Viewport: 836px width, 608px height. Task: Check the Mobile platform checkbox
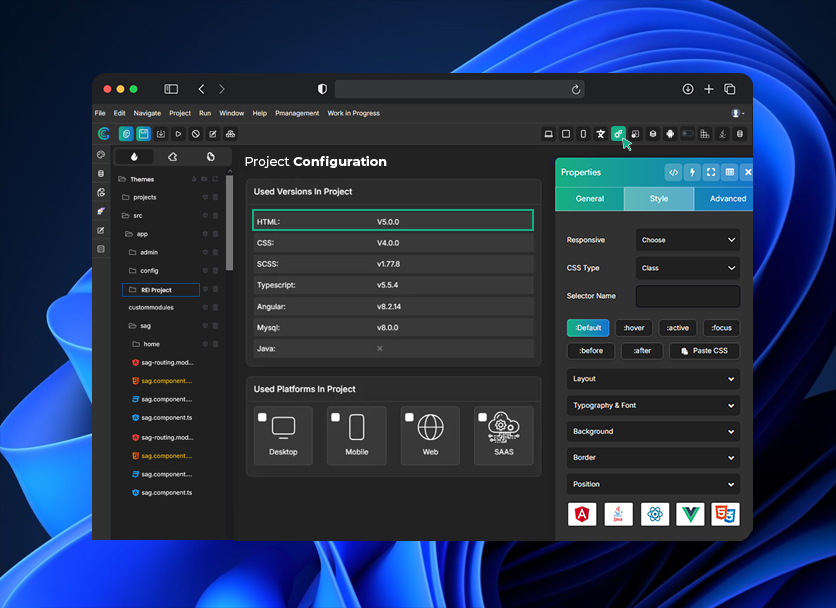pos(335,417)
